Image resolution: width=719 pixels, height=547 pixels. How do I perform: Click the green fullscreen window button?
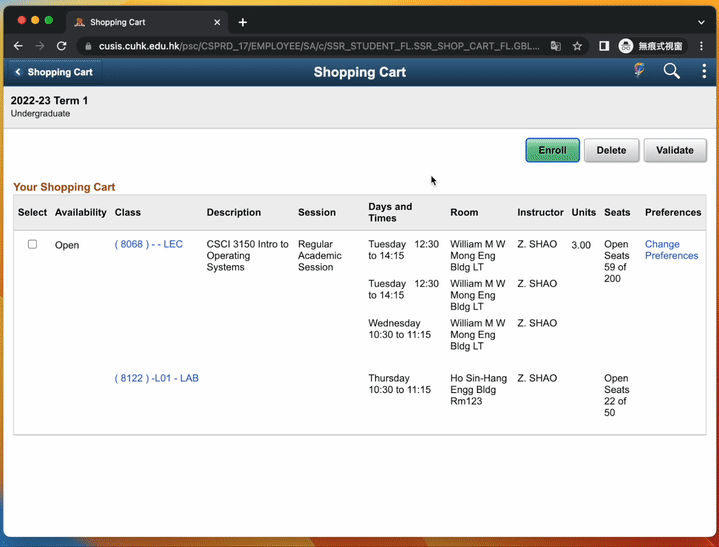coord(49,20)
